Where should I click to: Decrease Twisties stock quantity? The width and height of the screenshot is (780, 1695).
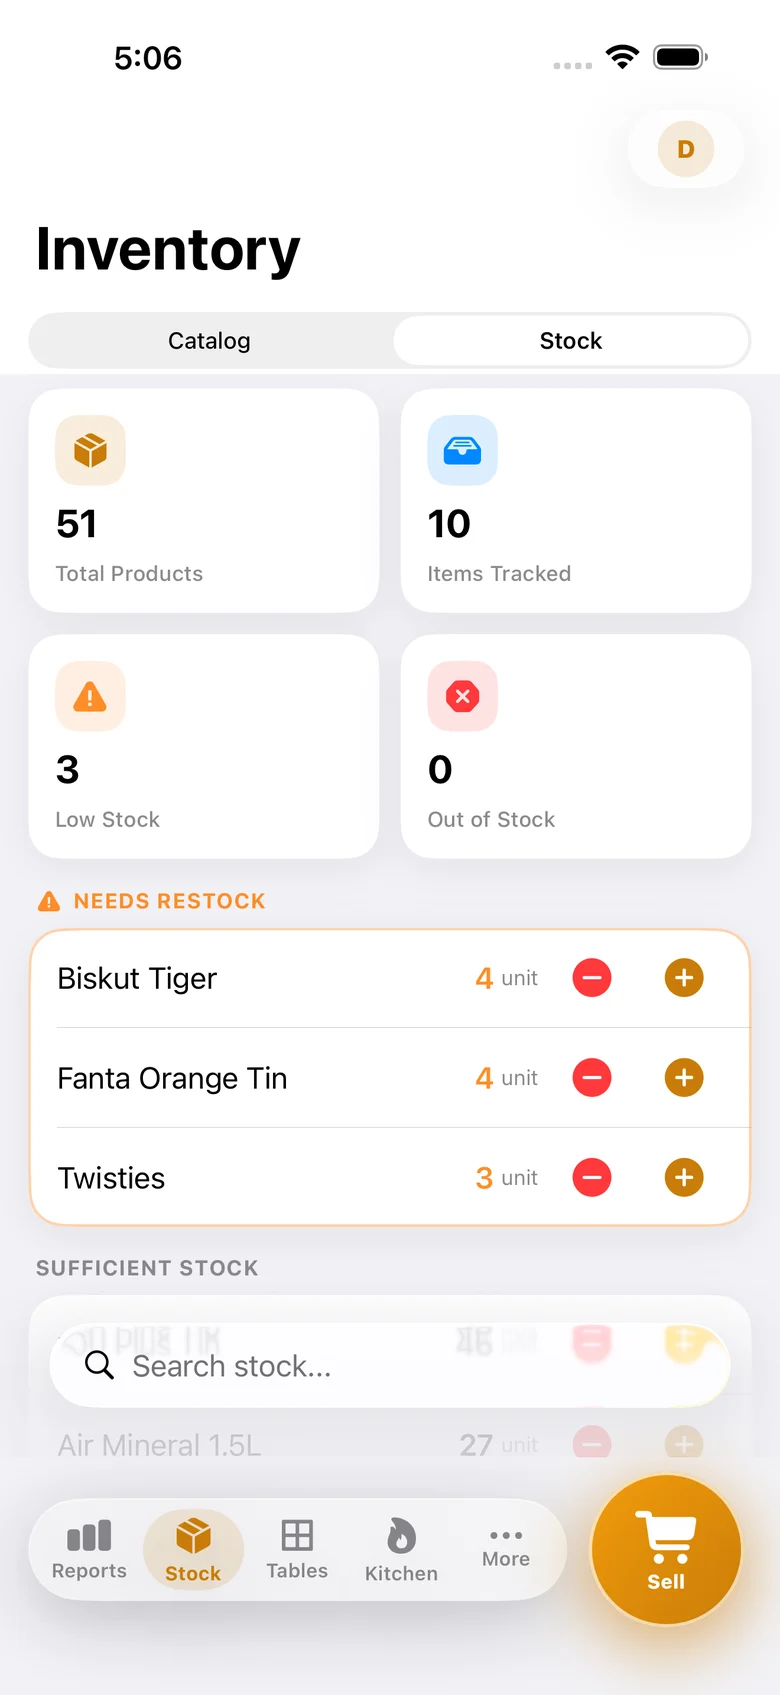[592, 1177]
